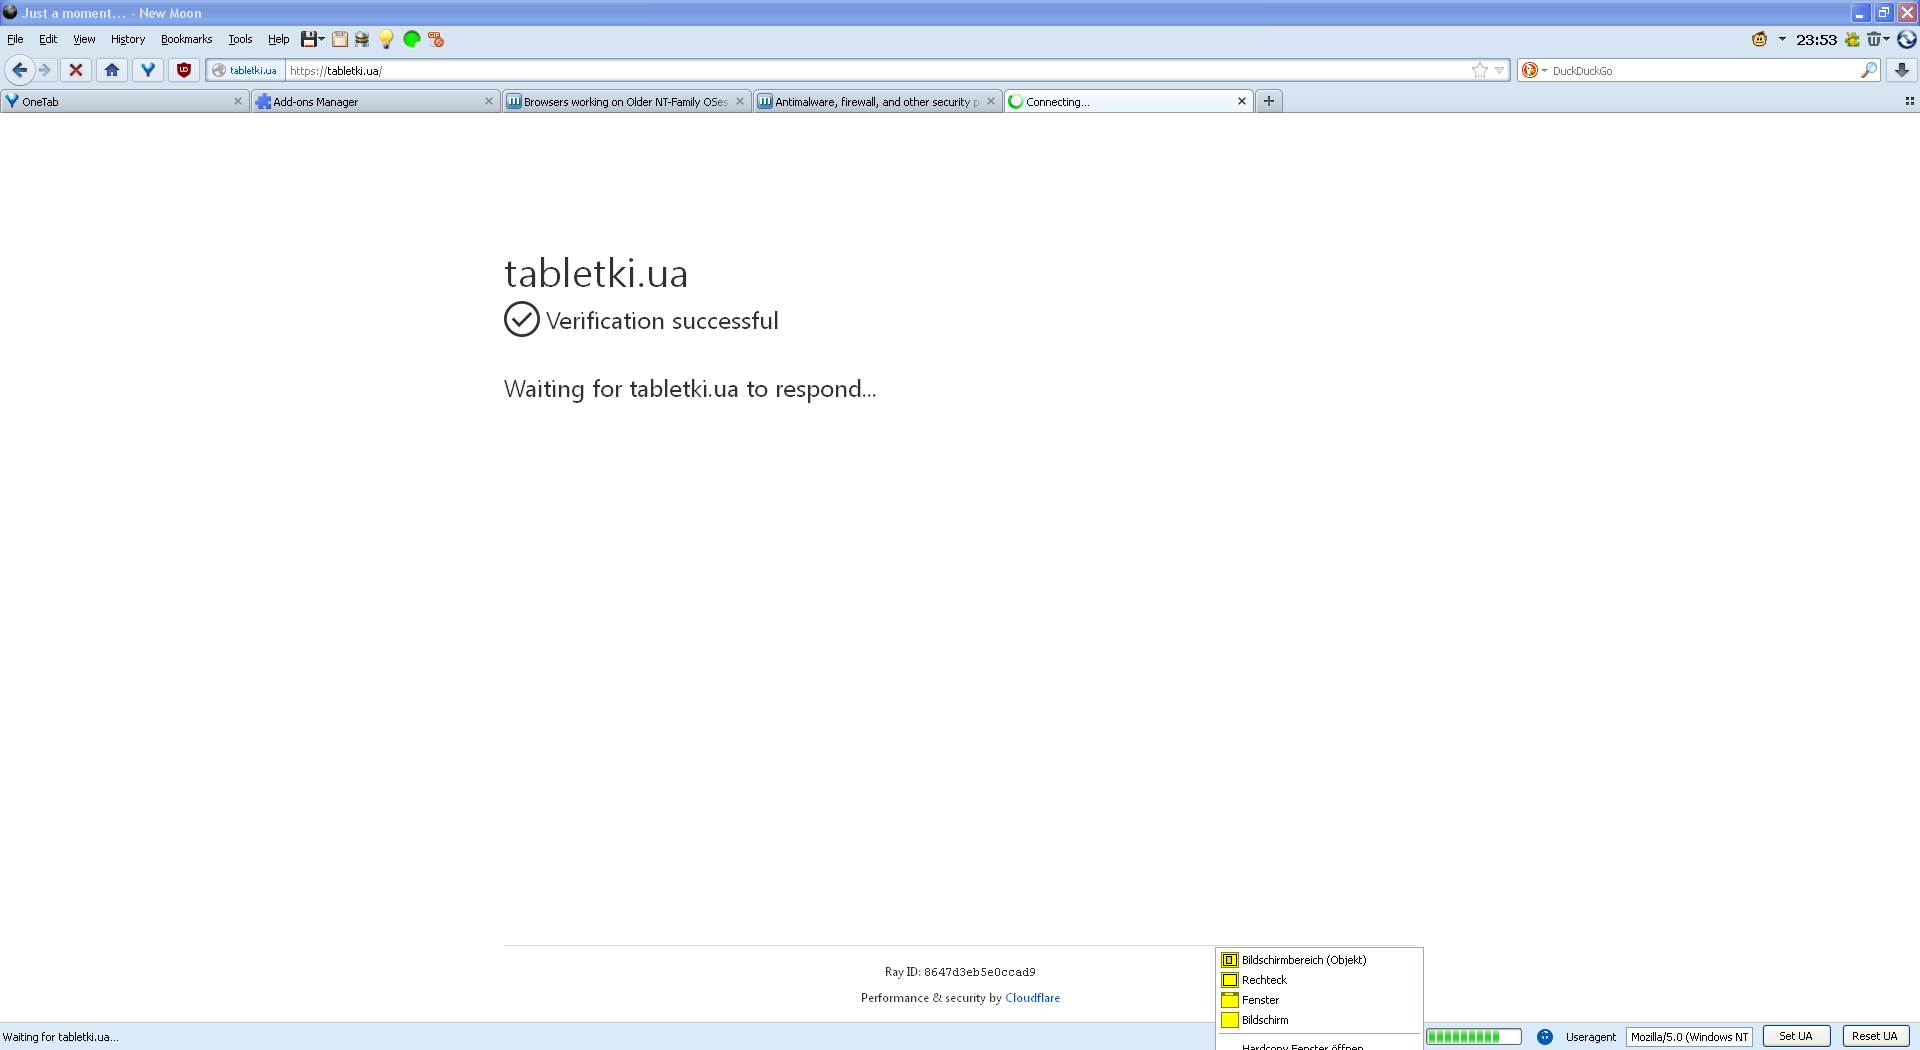Open the Bookmarks menu
This screenshot has height=1050, width=1920.
pos(186,39)
